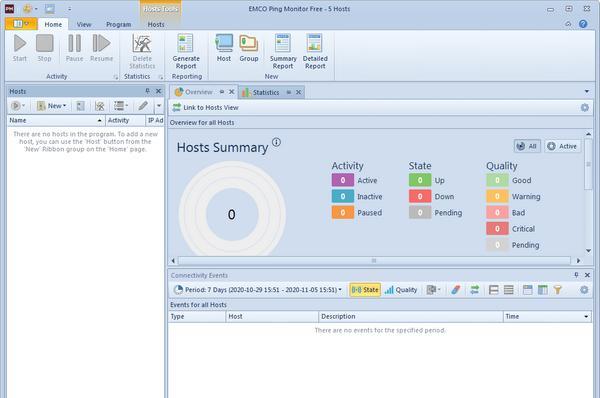Viewport: 600px width, 398px height.
Task: Select the All hosts filter
Action: (x=527, y=146)
